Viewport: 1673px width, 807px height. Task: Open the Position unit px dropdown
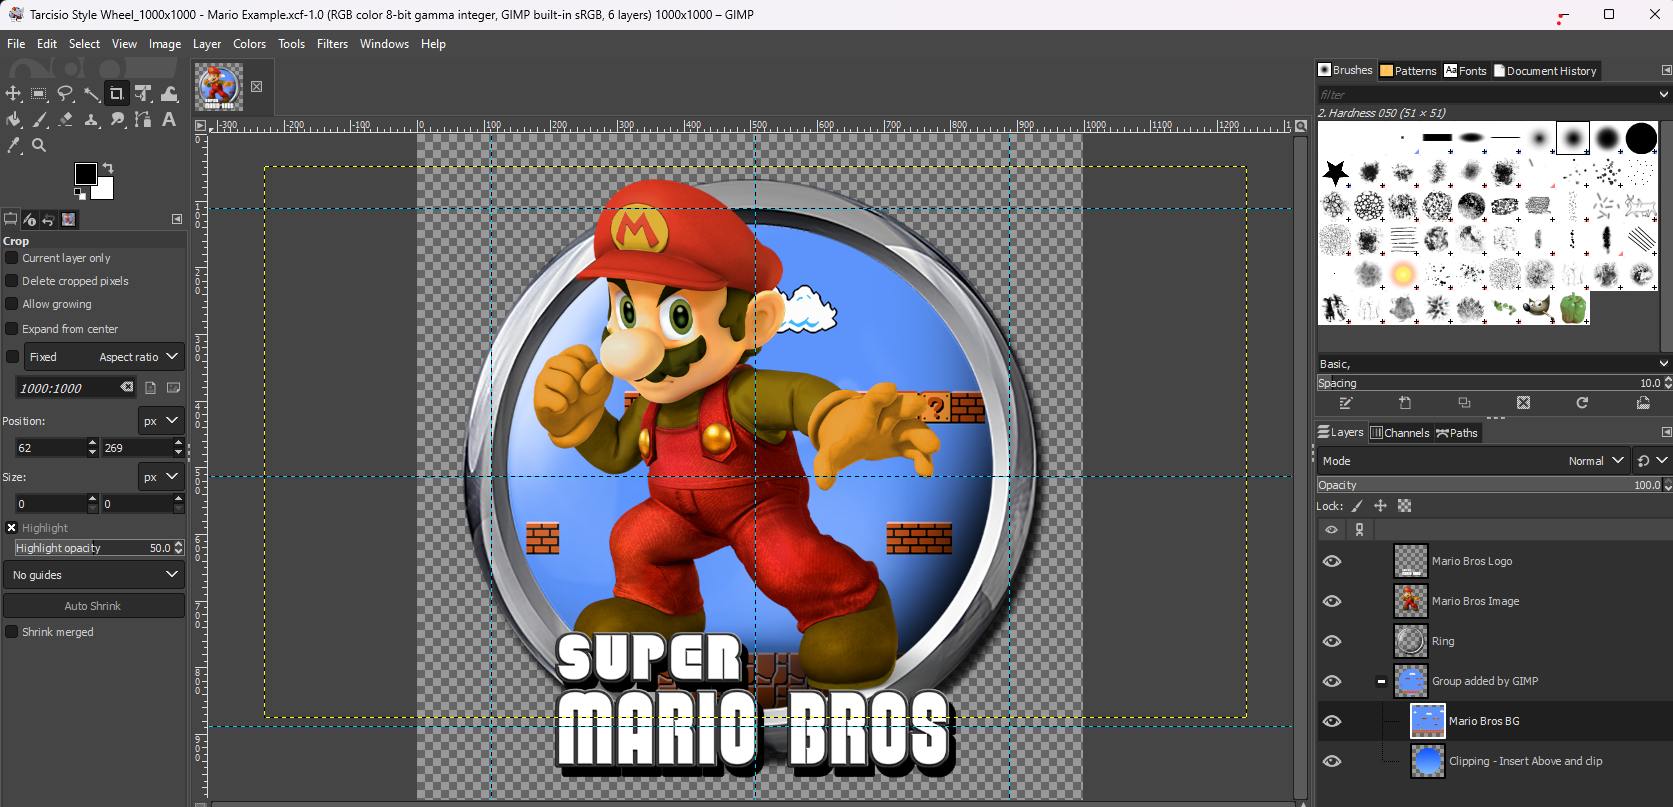coord(161,421)
